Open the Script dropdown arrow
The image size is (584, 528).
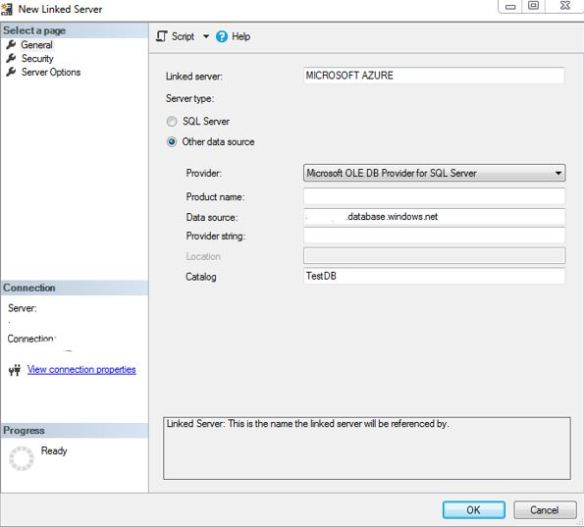206,36
